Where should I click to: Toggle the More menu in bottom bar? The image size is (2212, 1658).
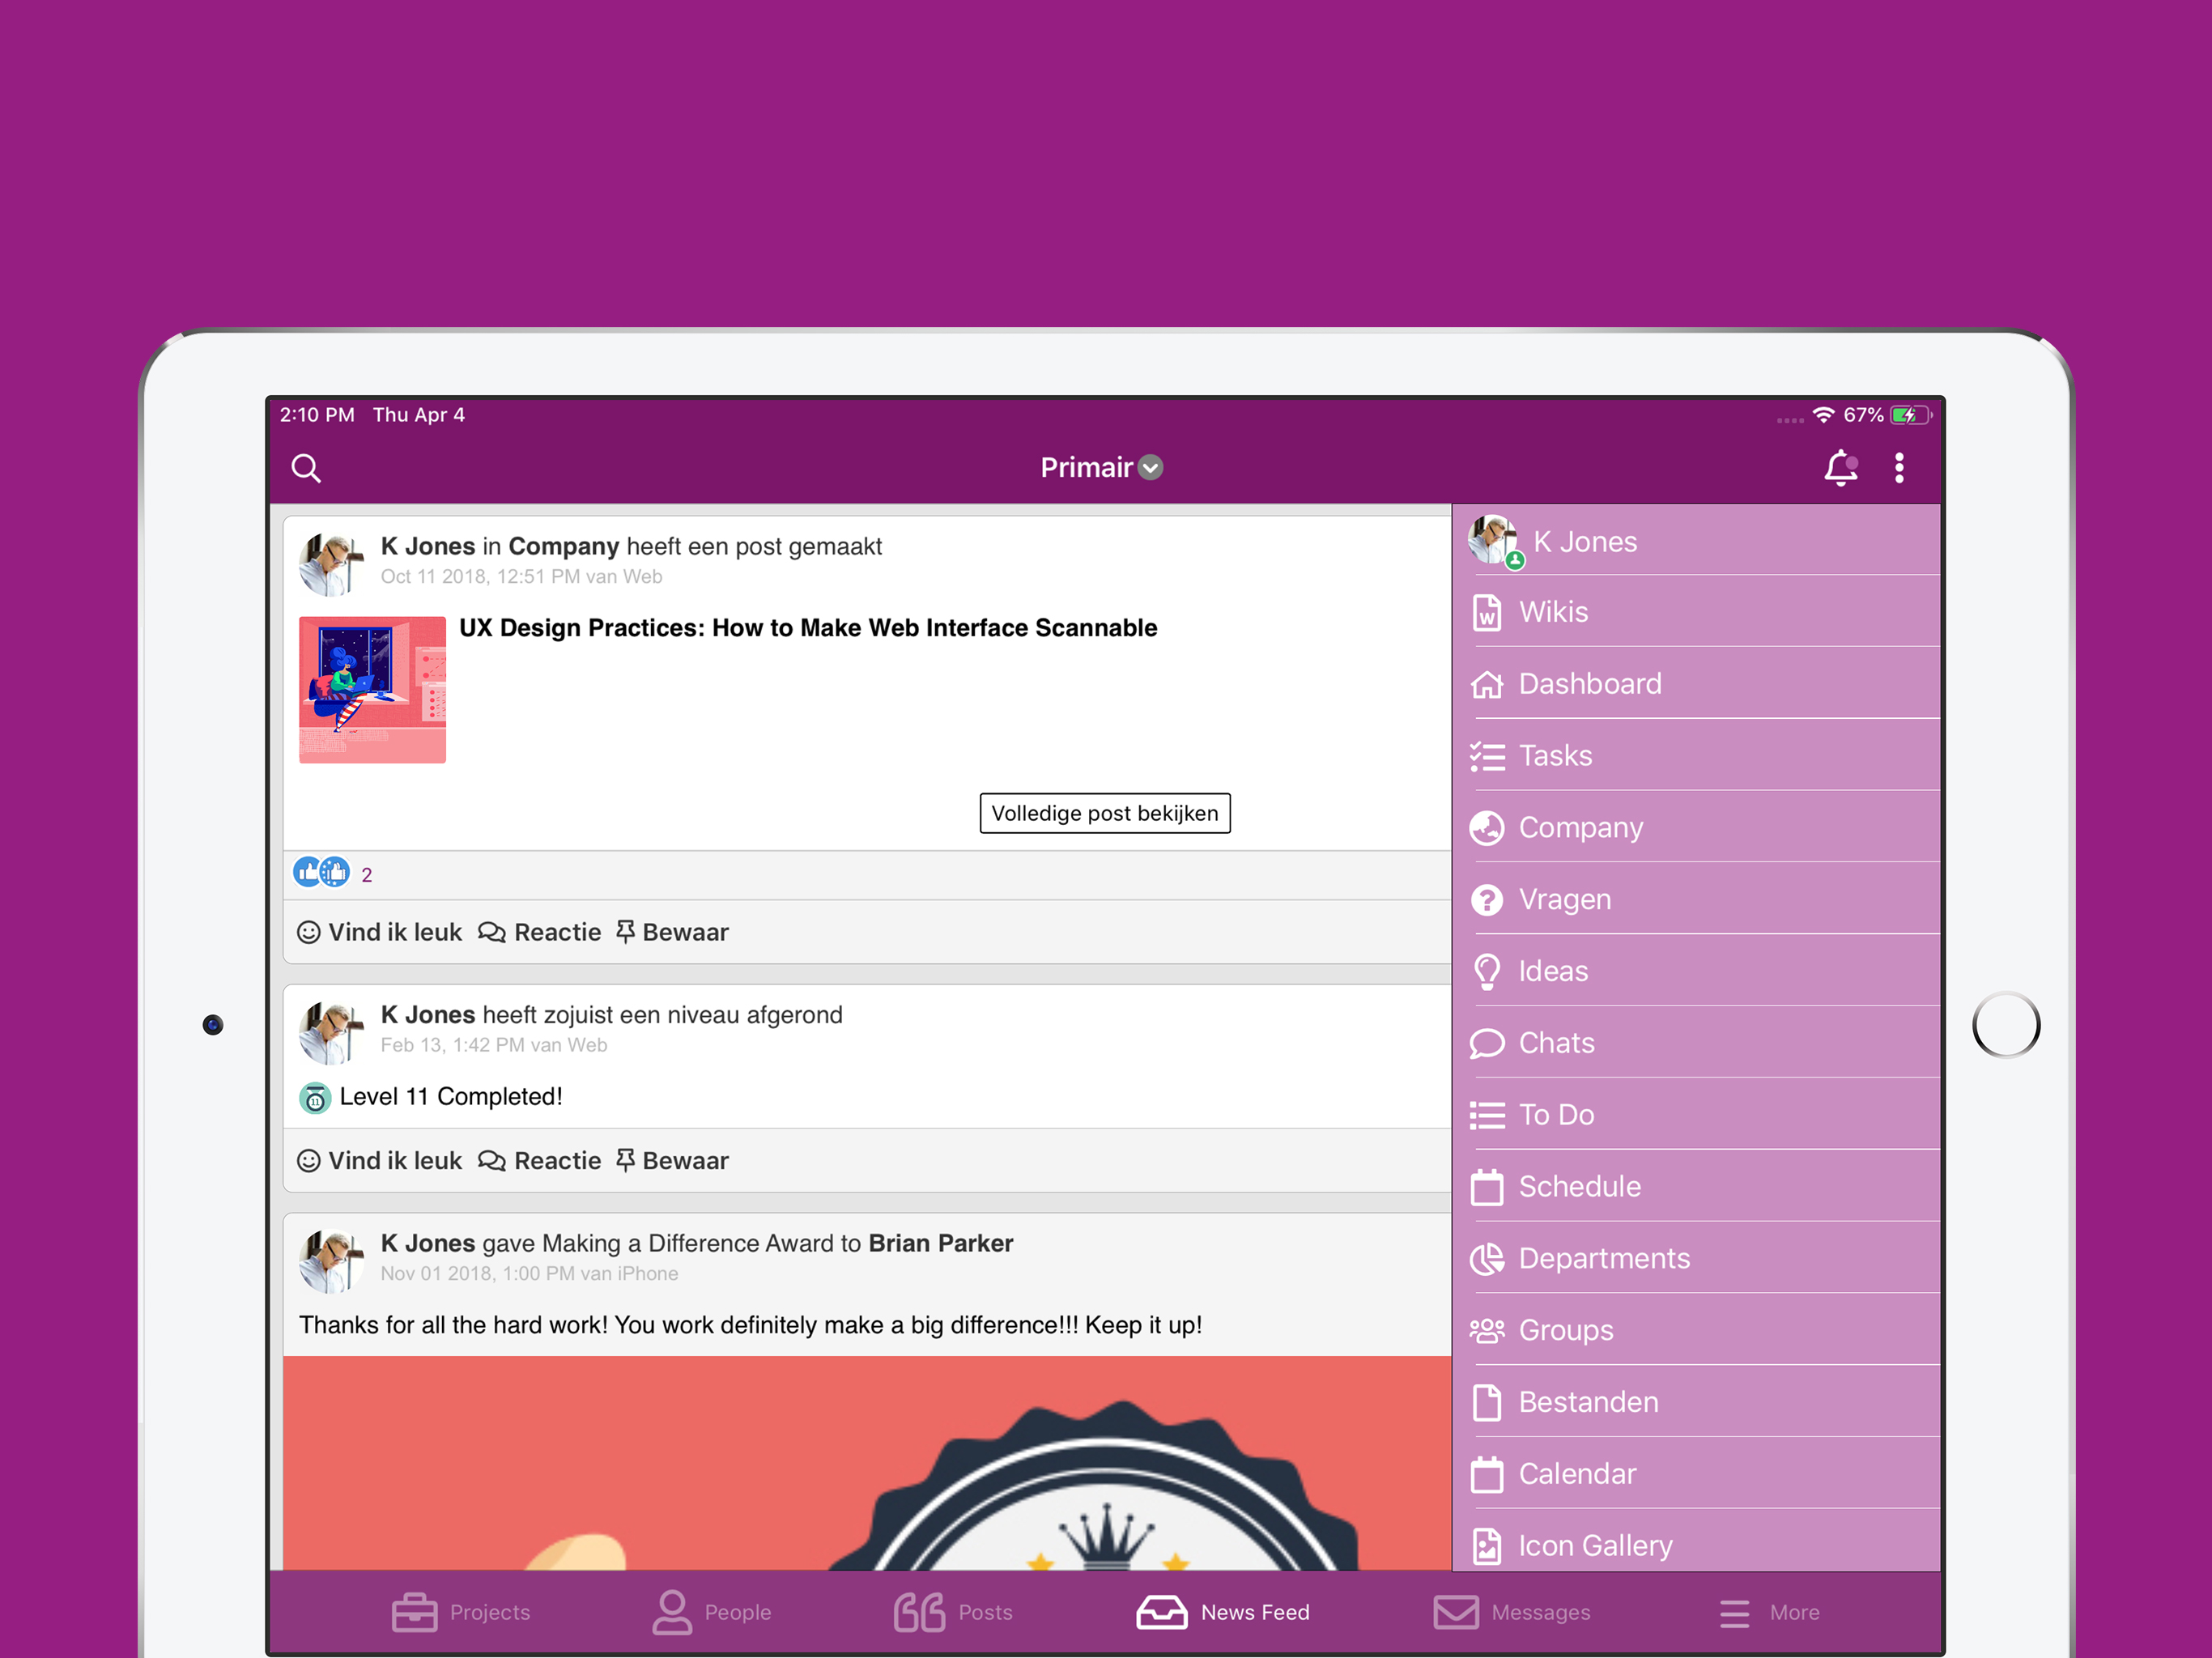click(1769, 1612)
